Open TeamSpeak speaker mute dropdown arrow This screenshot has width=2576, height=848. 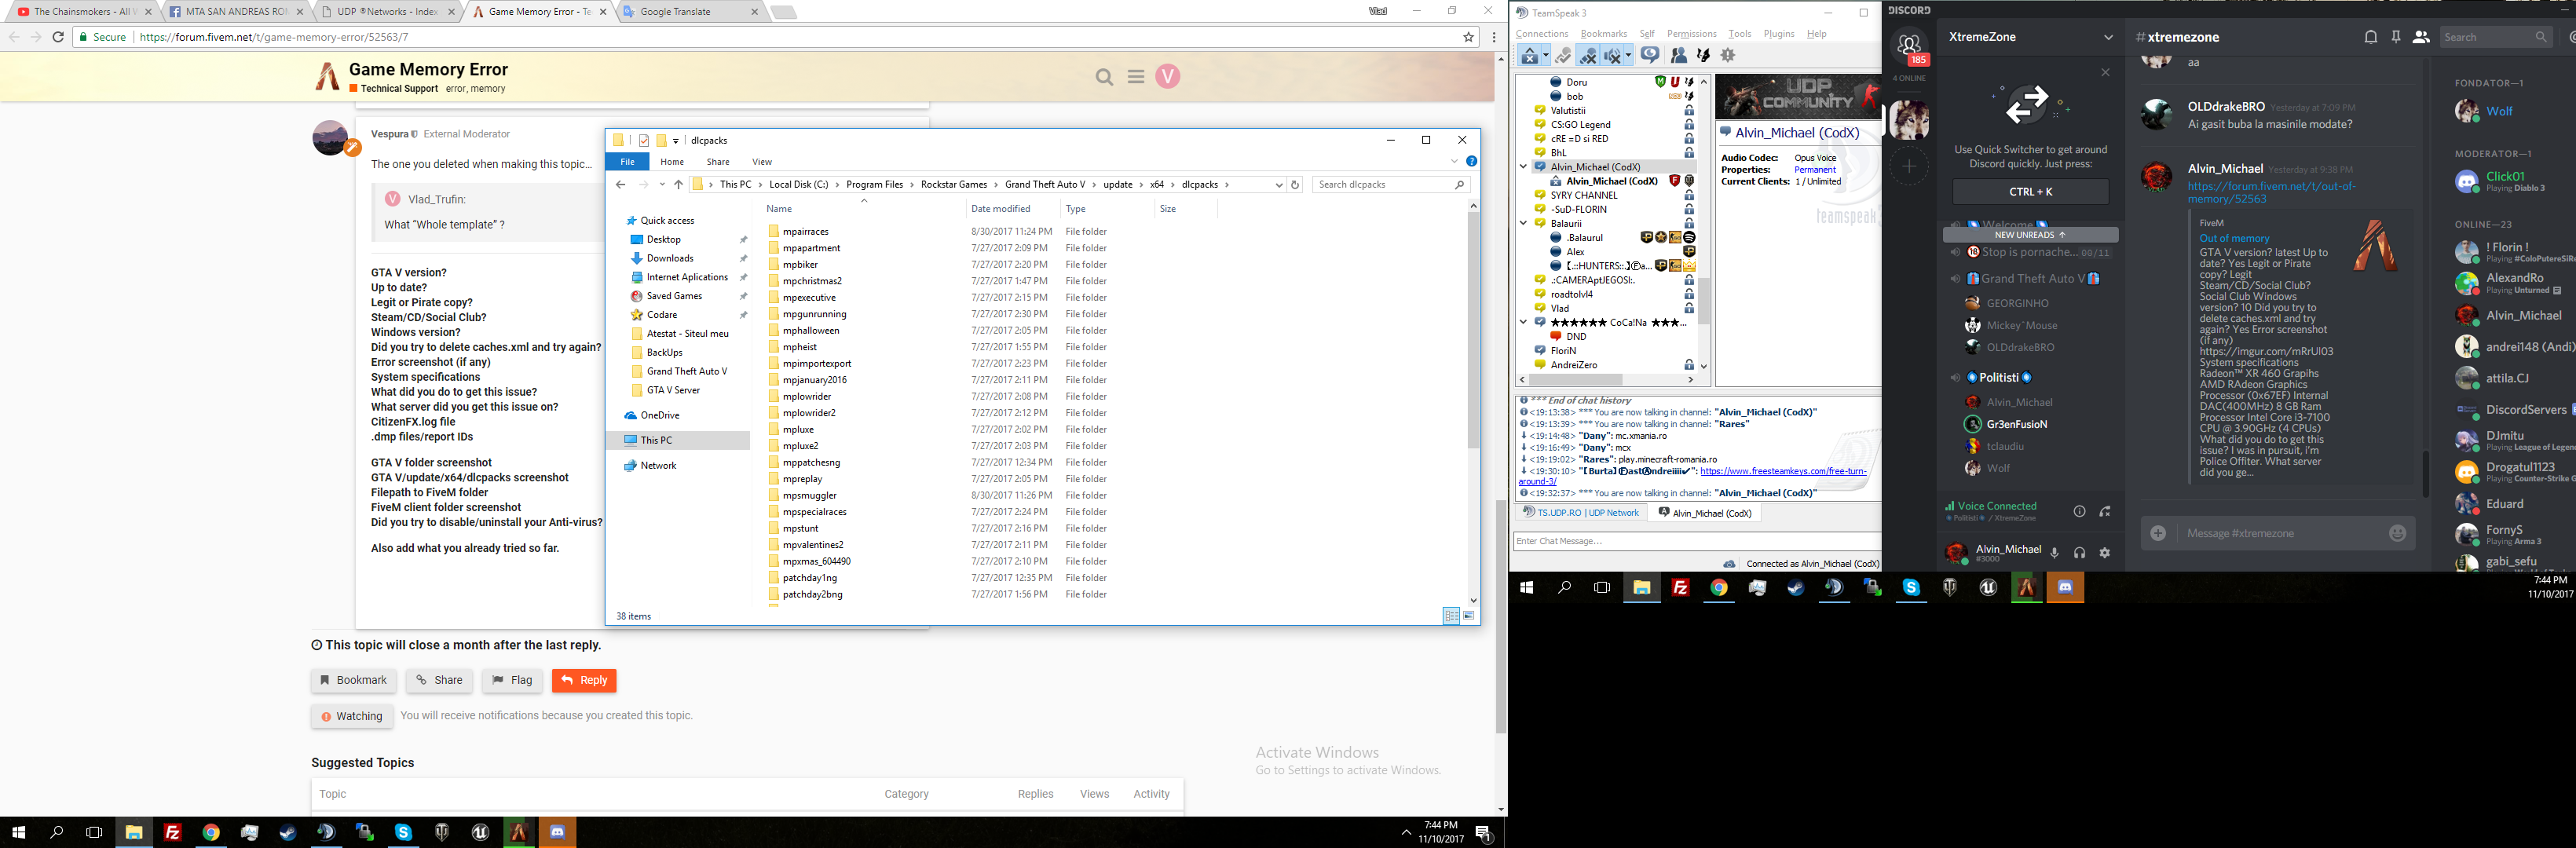pyautogui.click(x=1628, y=56)
